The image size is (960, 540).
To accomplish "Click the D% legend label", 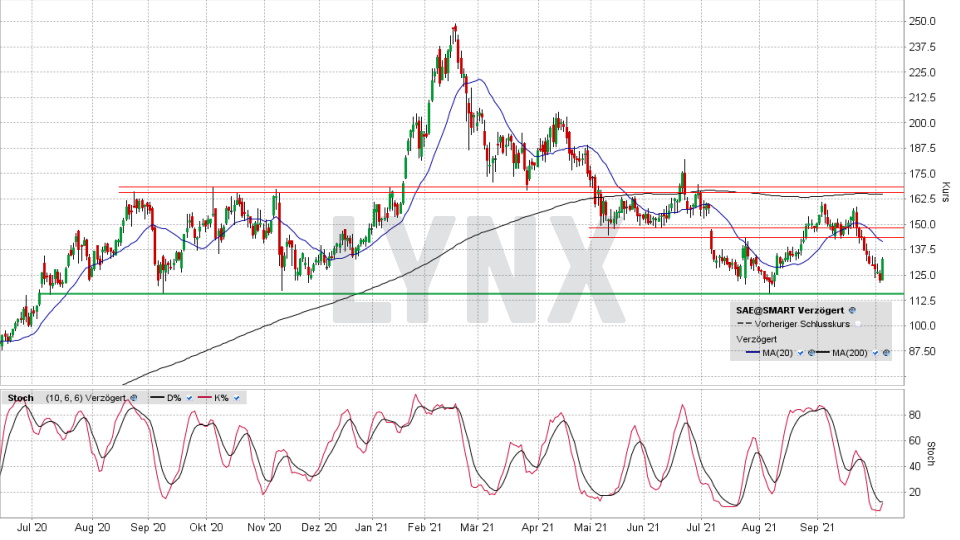I will pos(174,398).
